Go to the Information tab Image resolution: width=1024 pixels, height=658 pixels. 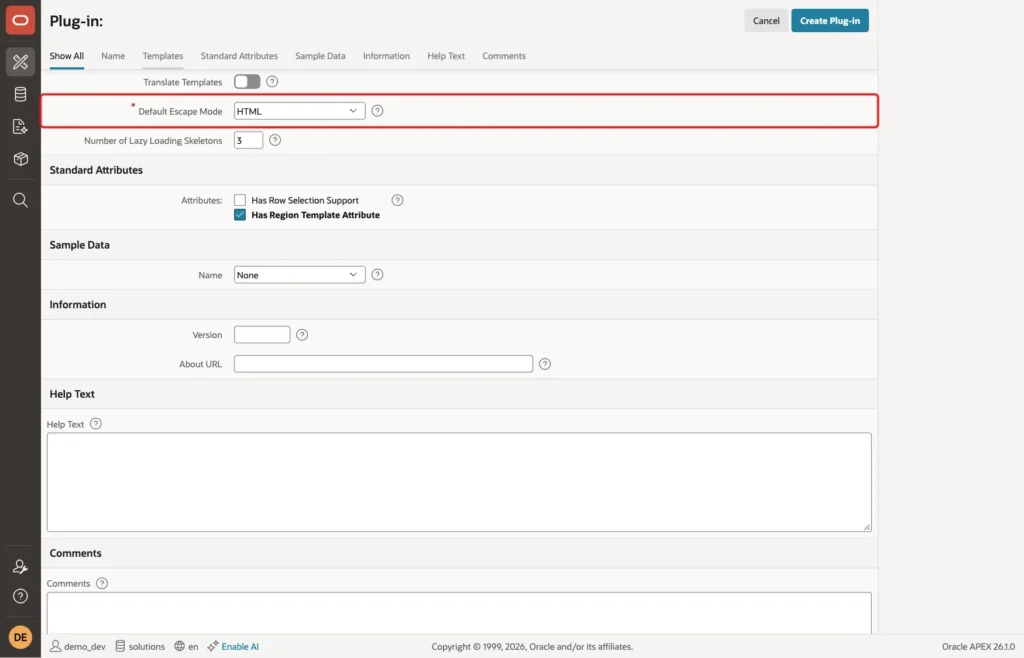(387, 56)
